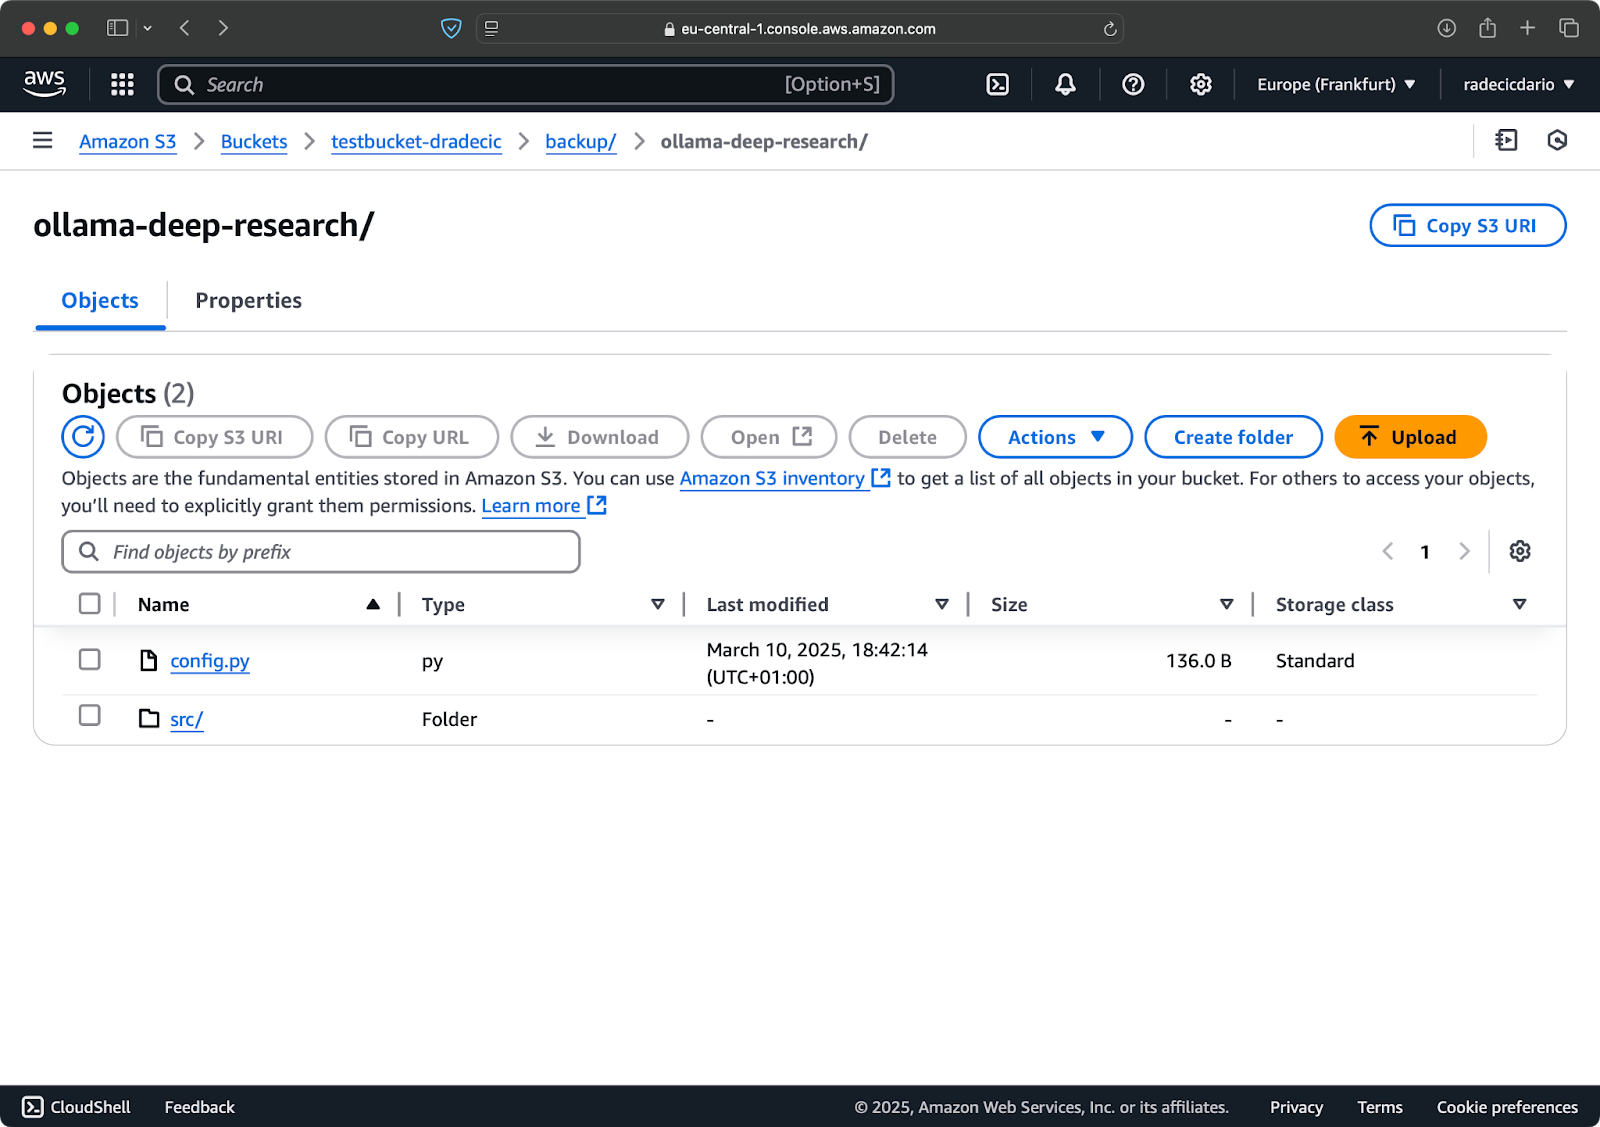Focus Find objects by prefix field

320,551
